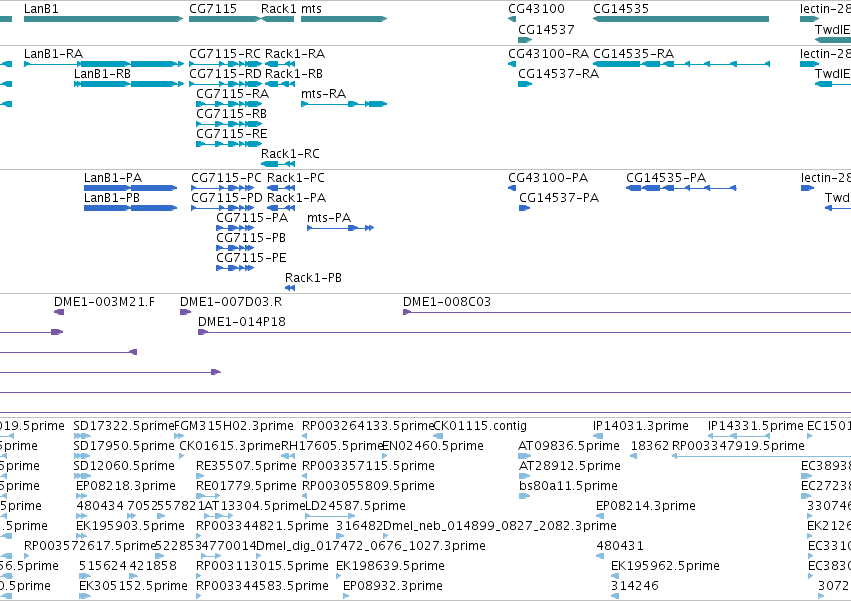Open the EP08932.3prime EST label

(x=393, y=586)
